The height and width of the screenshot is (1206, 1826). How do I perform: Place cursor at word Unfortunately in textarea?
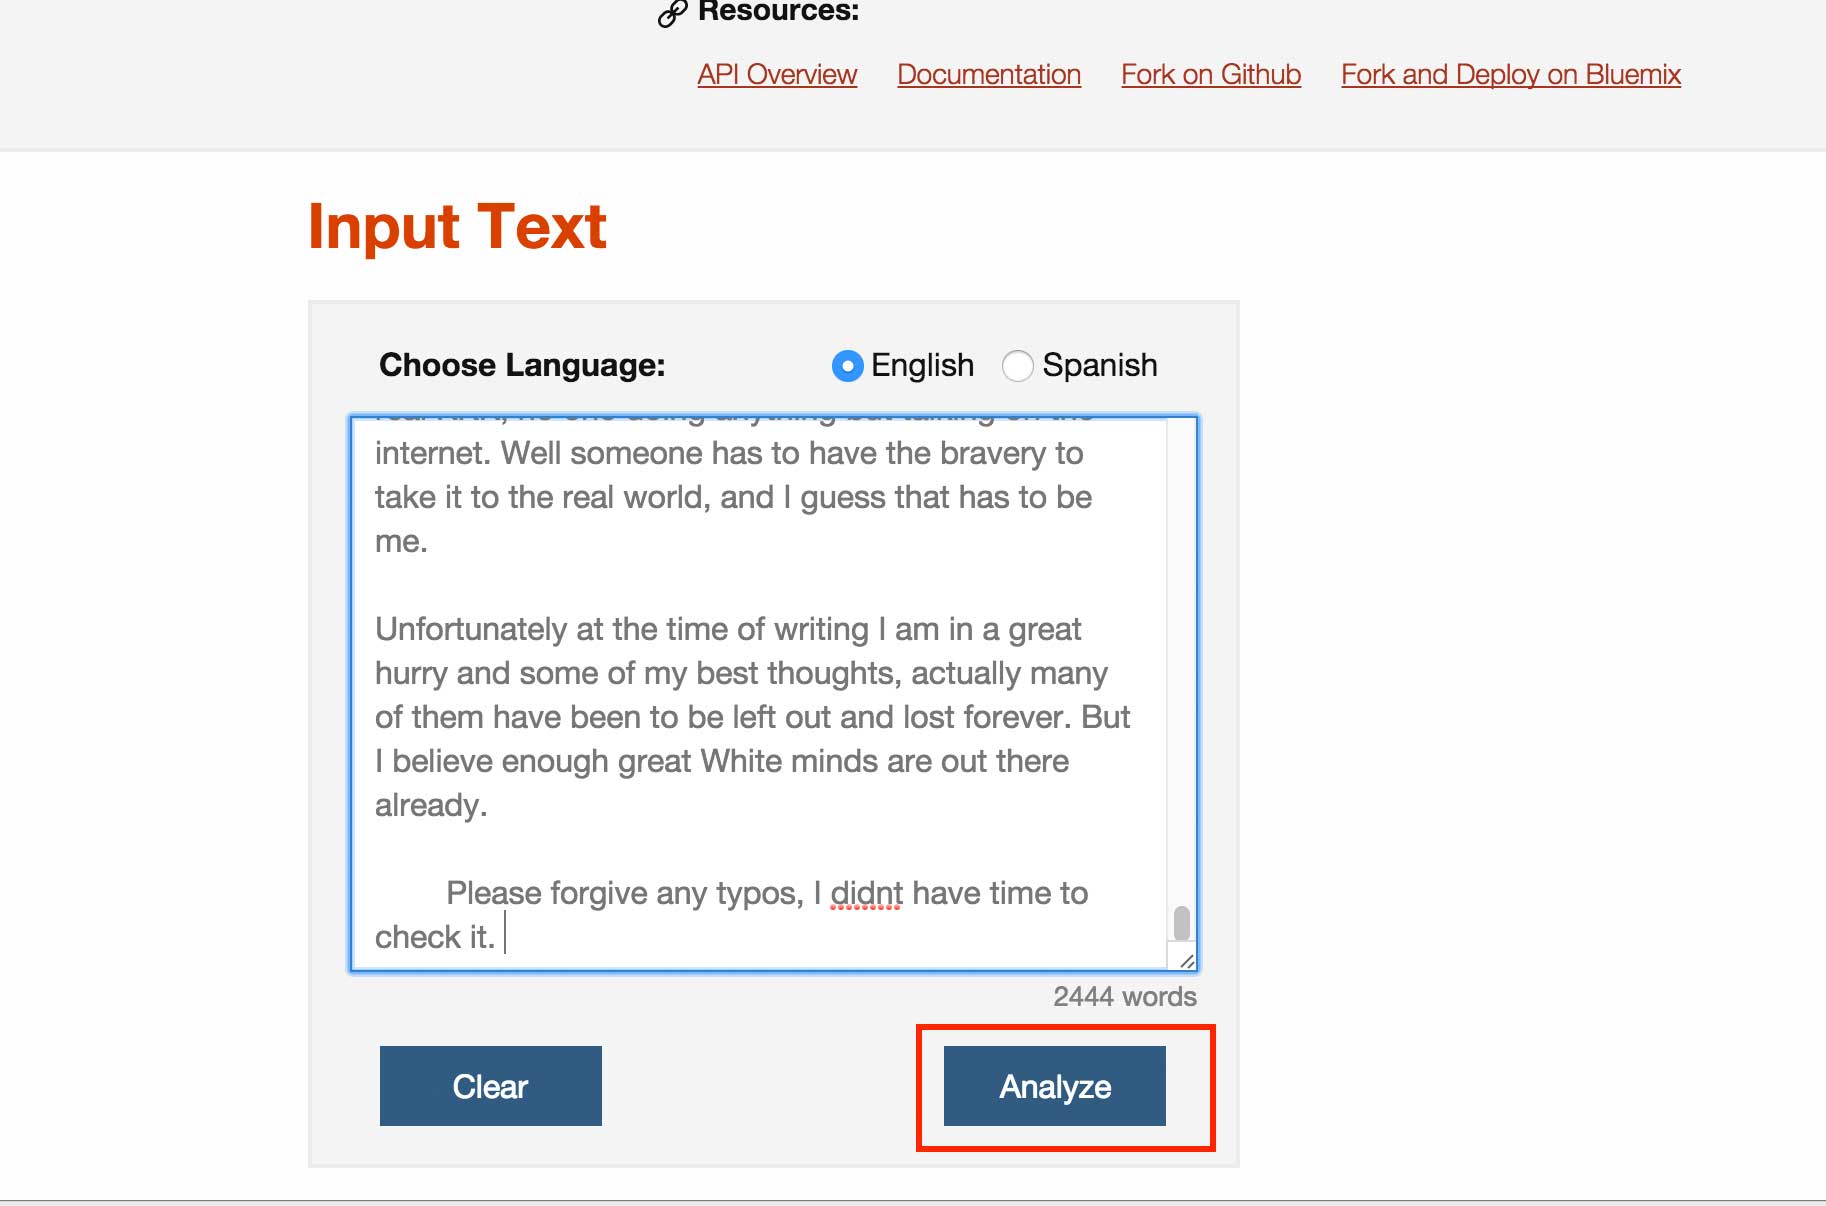[471, 630]
